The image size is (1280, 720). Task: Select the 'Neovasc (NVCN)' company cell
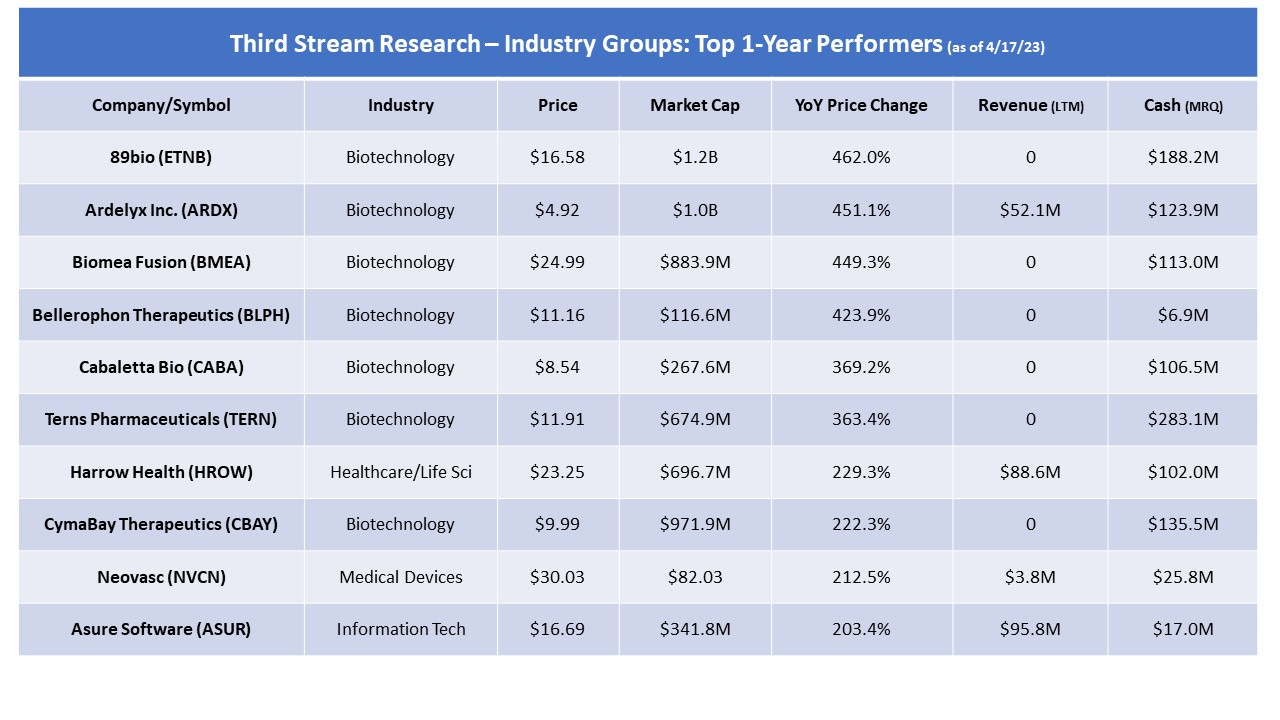tap(161, 577)
